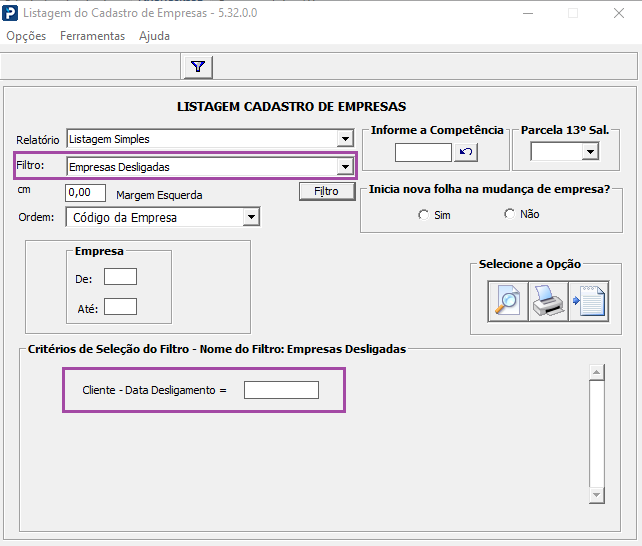This screenshot has width=642, height=546.
Task: Expand the Relatório dropdown list
Action: point(345,139)
